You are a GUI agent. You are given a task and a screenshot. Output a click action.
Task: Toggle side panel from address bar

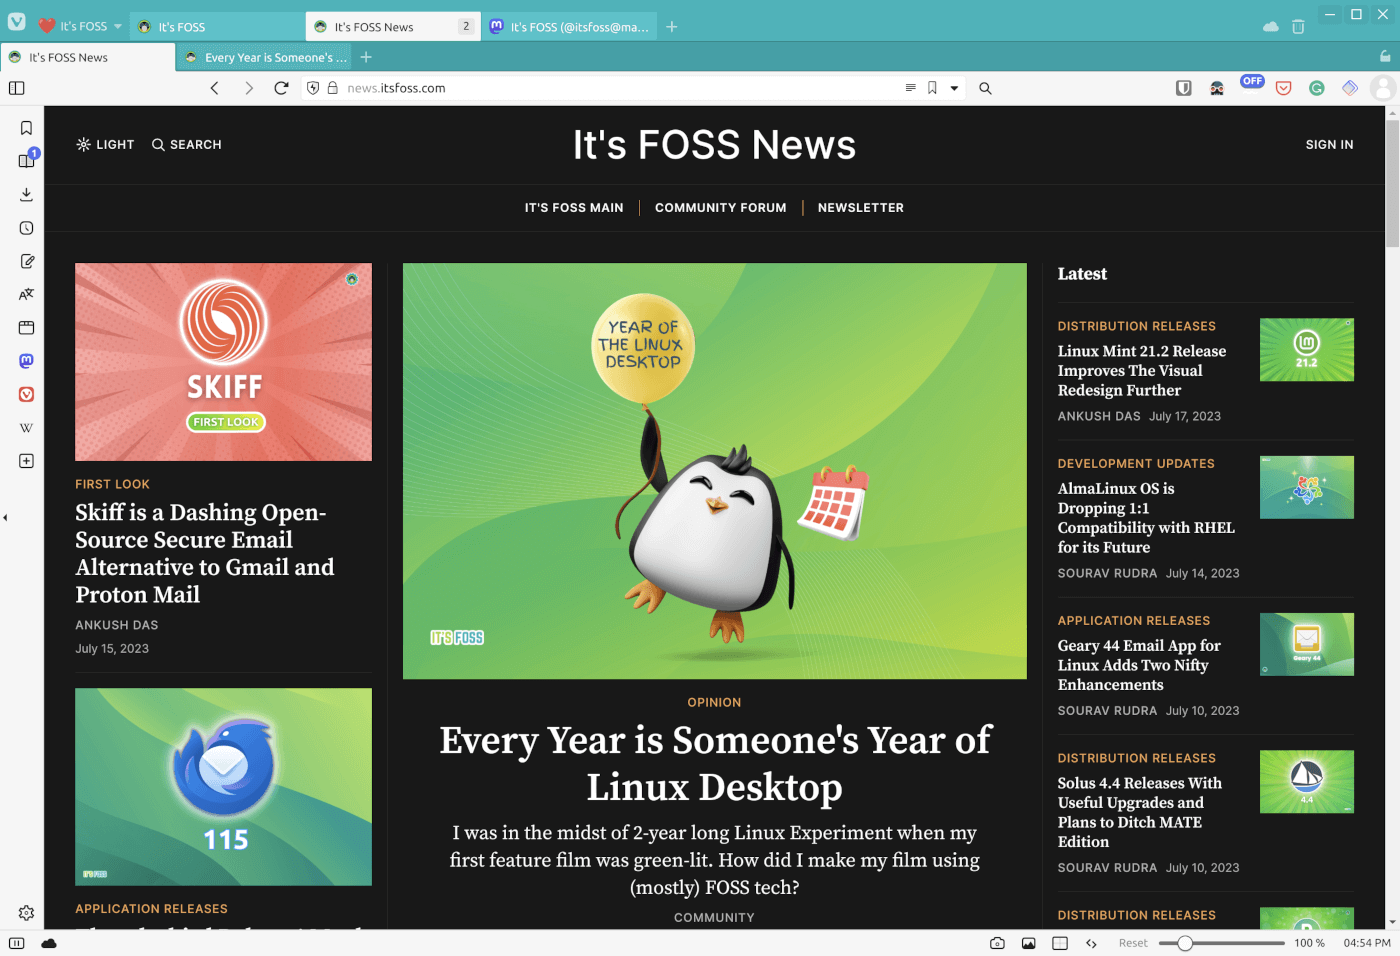point(17,88)
